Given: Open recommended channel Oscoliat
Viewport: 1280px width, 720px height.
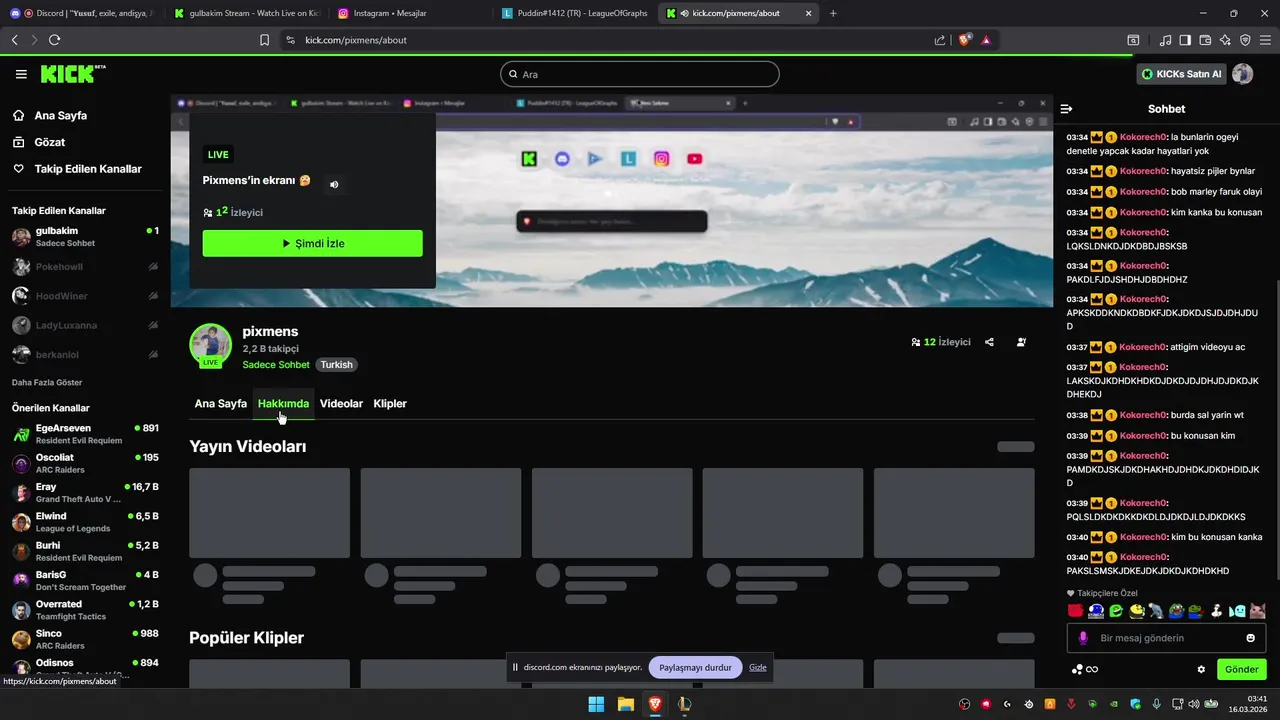Looking at the screenshot, I should coord(85,463).
